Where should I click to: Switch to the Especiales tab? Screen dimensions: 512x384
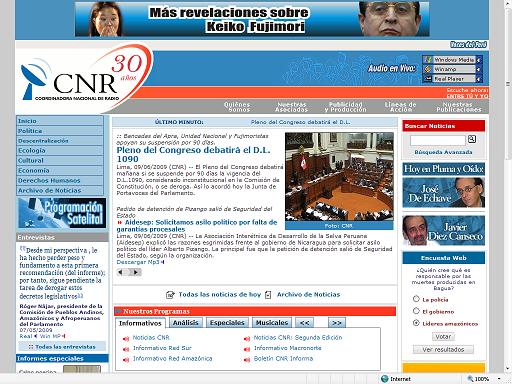pyautogui.click(x=227, y=323)
